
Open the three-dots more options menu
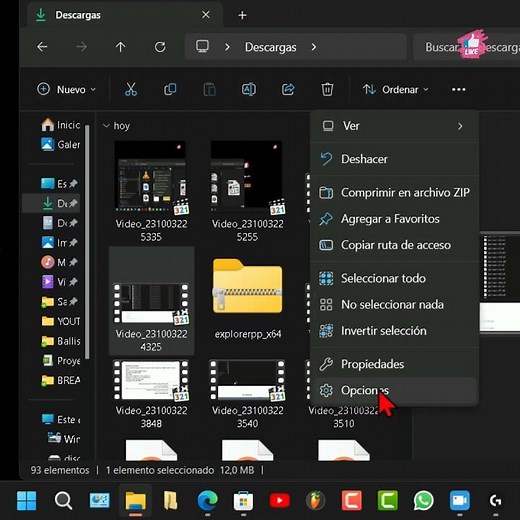[458, 89]
